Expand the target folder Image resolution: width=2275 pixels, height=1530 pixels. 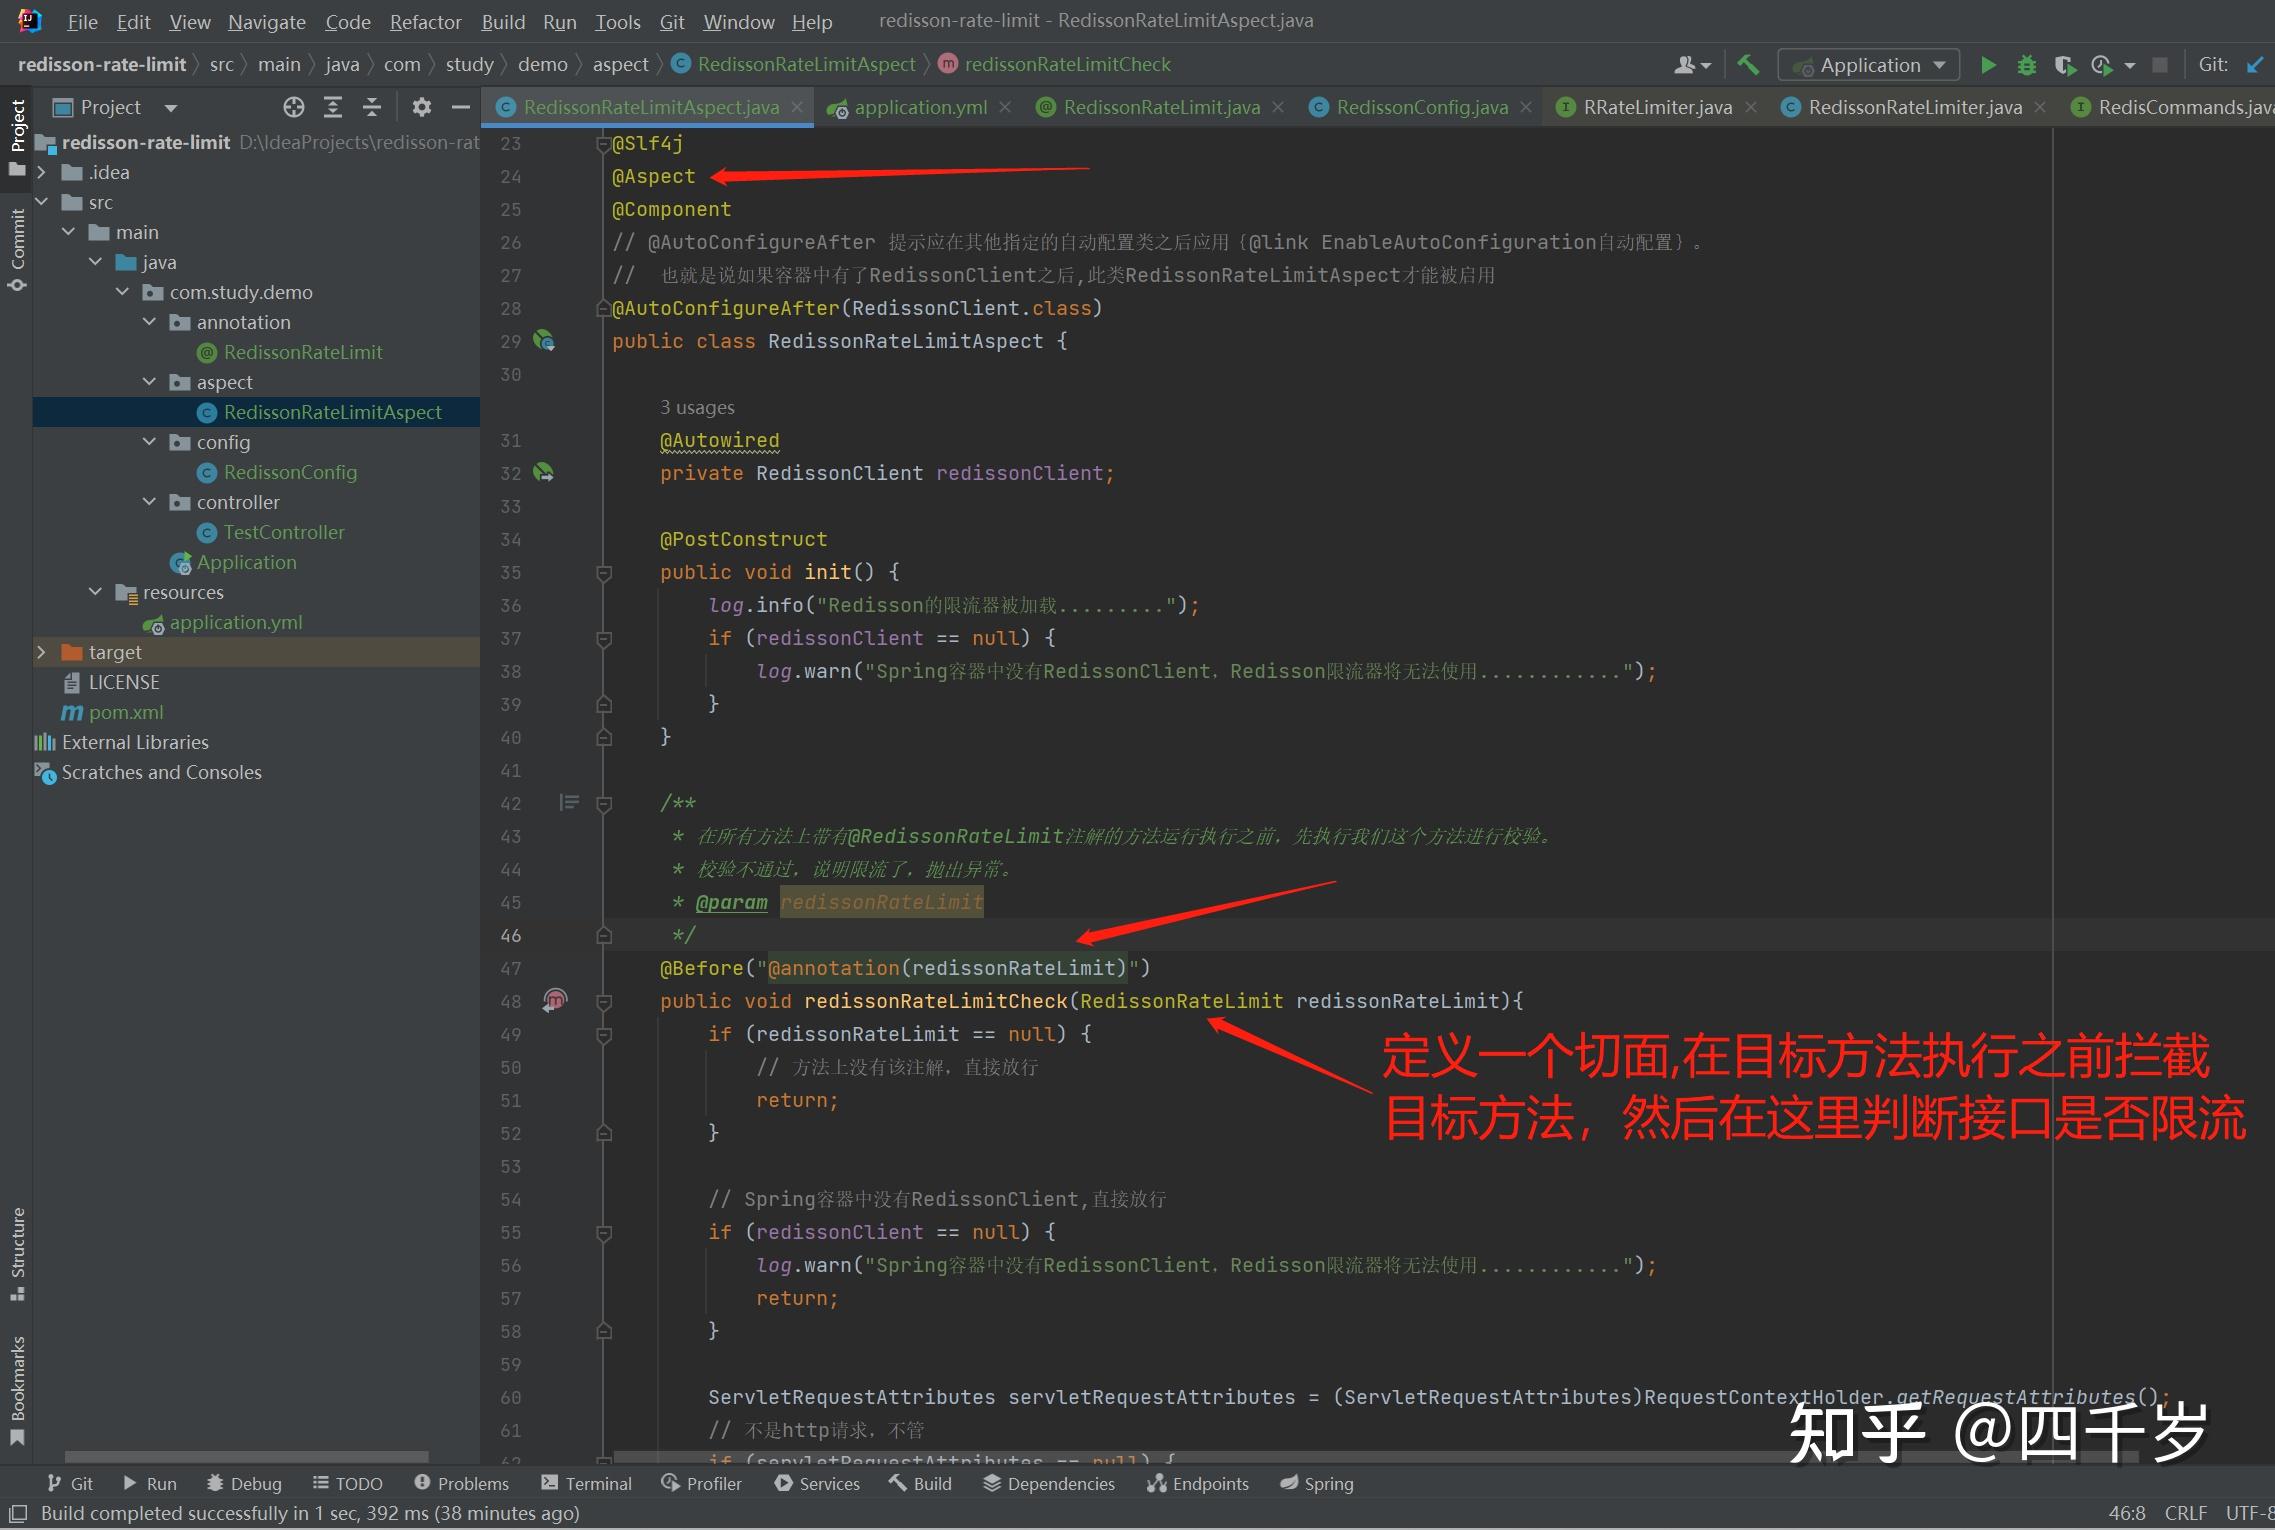coord(42,651)
